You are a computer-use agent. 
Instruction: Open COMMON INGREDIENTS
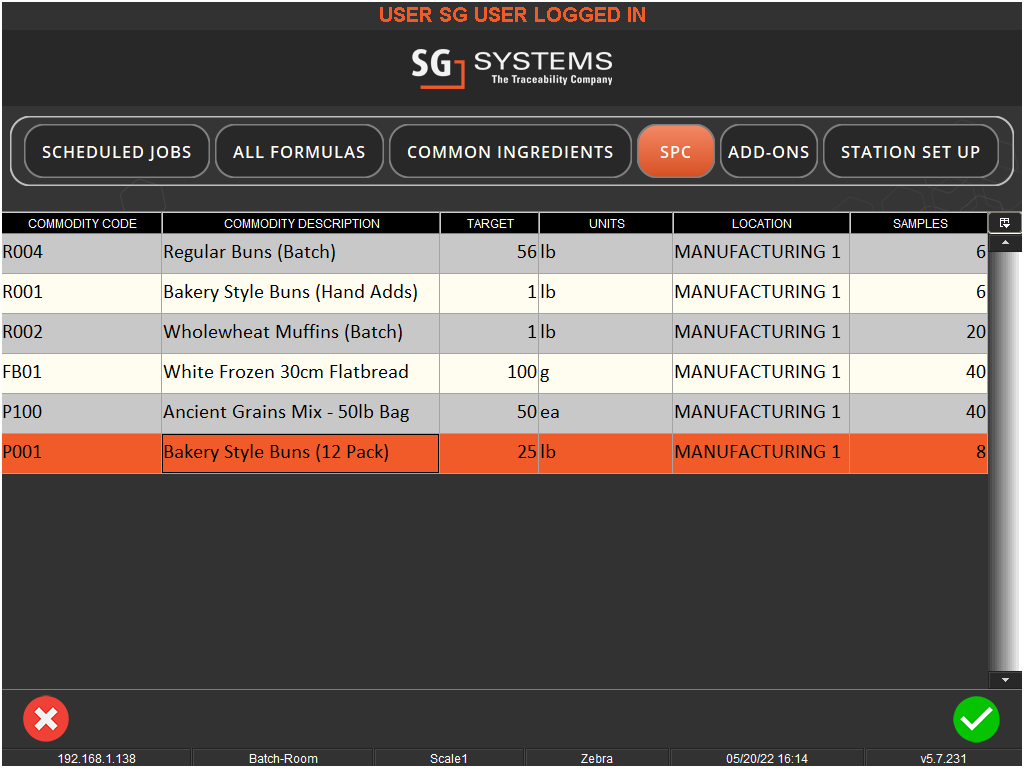coord(510,151)
